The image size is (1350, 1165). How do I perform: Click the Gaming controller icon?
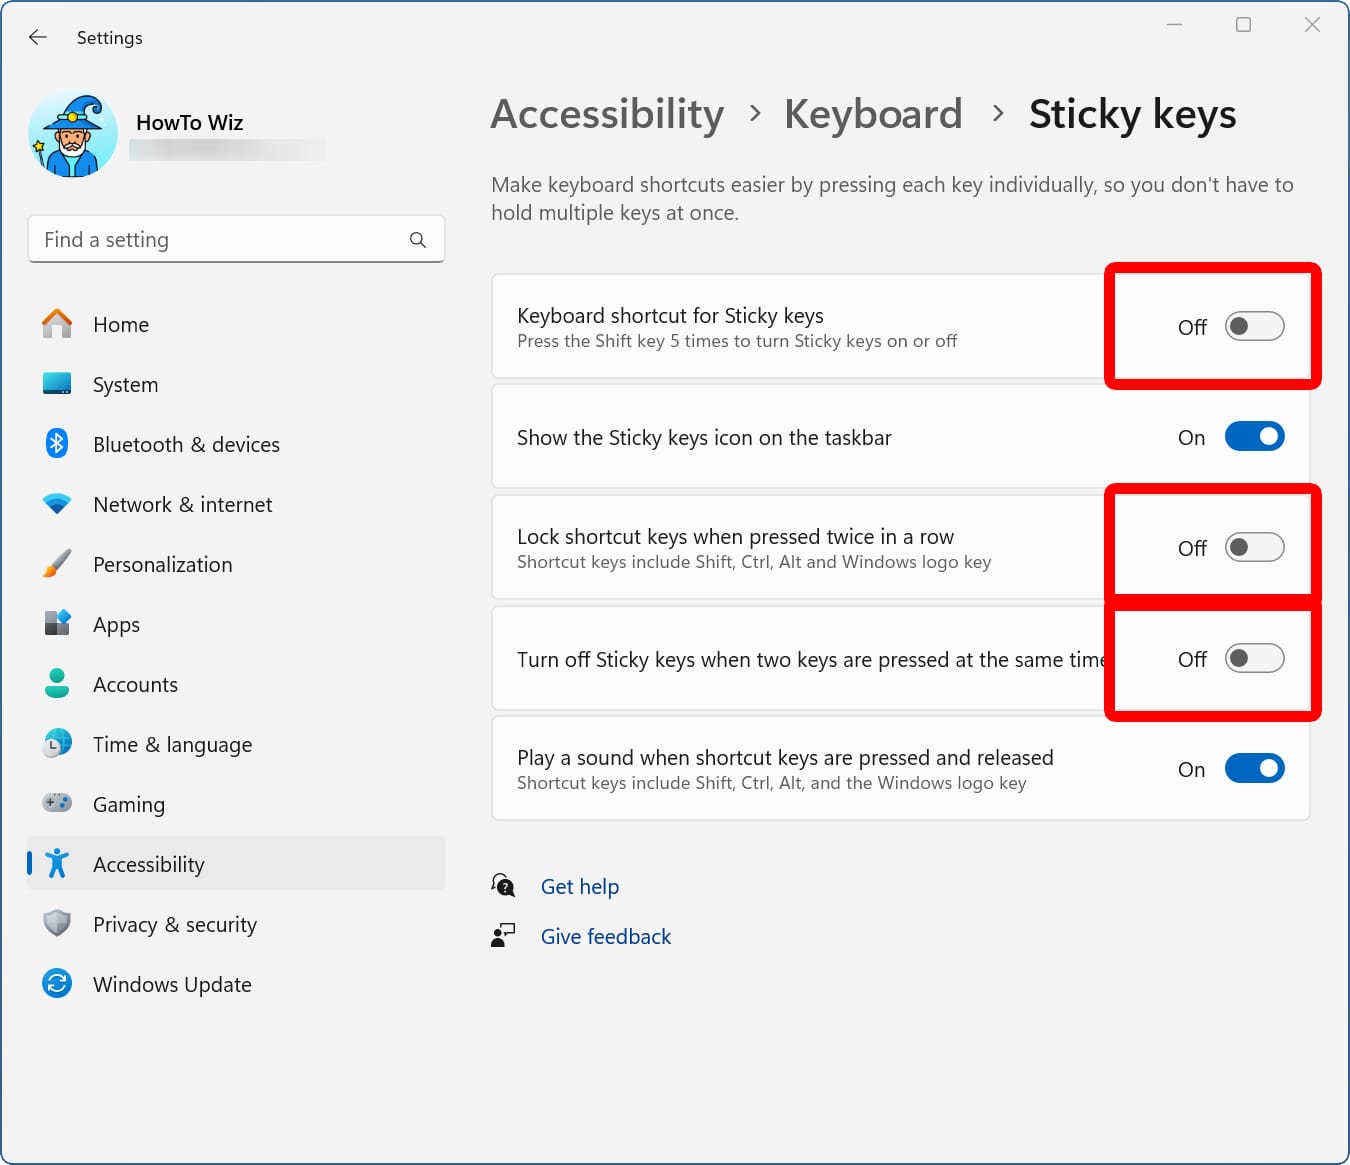(x=57, y=803)
